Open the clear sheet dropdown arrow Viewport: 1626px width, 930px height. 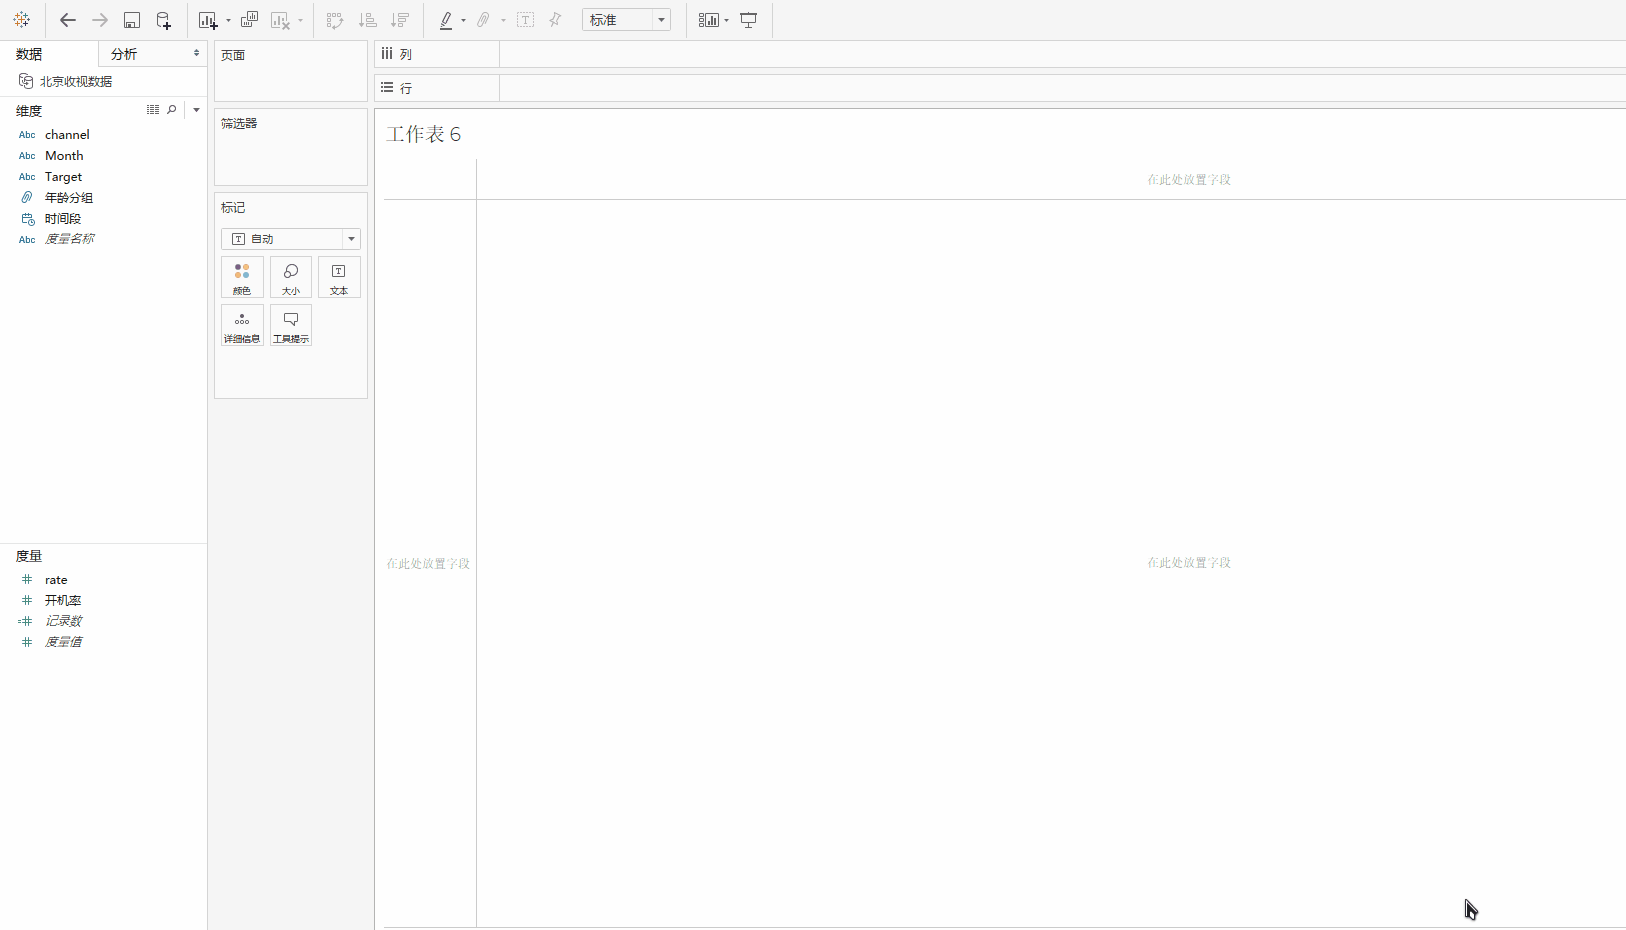pos(300,20)
